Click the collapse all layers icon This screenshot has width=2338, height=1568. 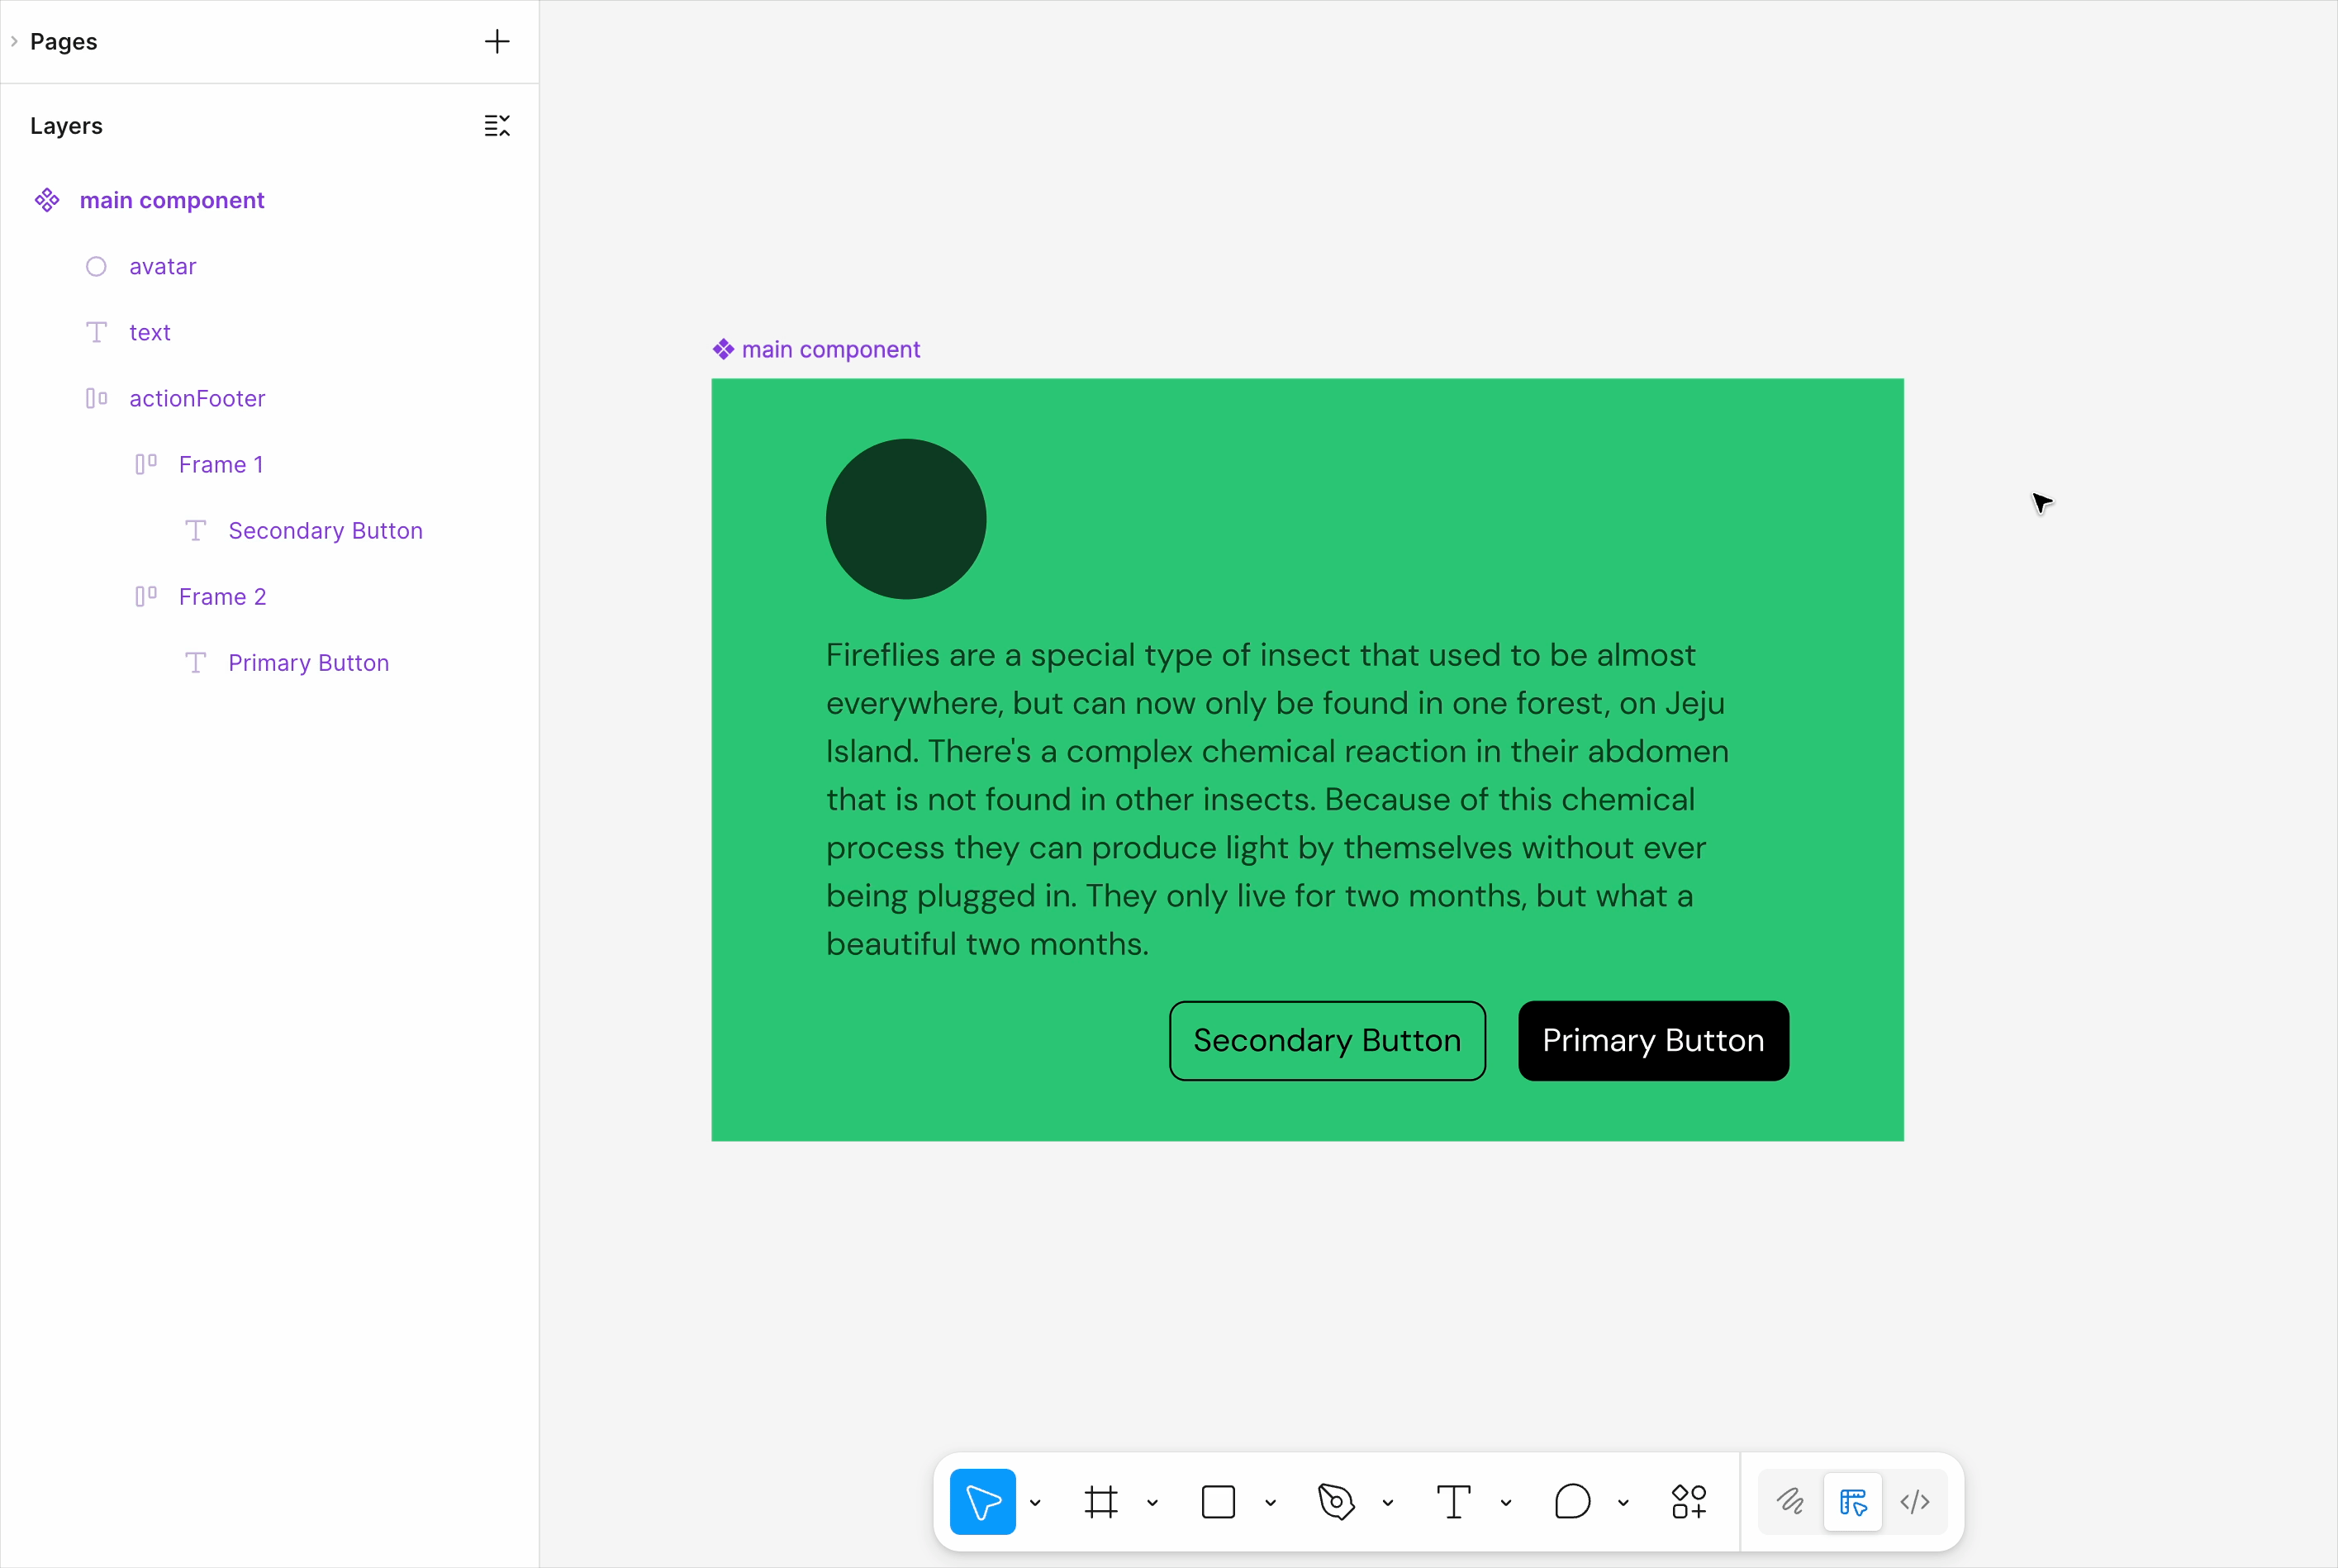497,126
